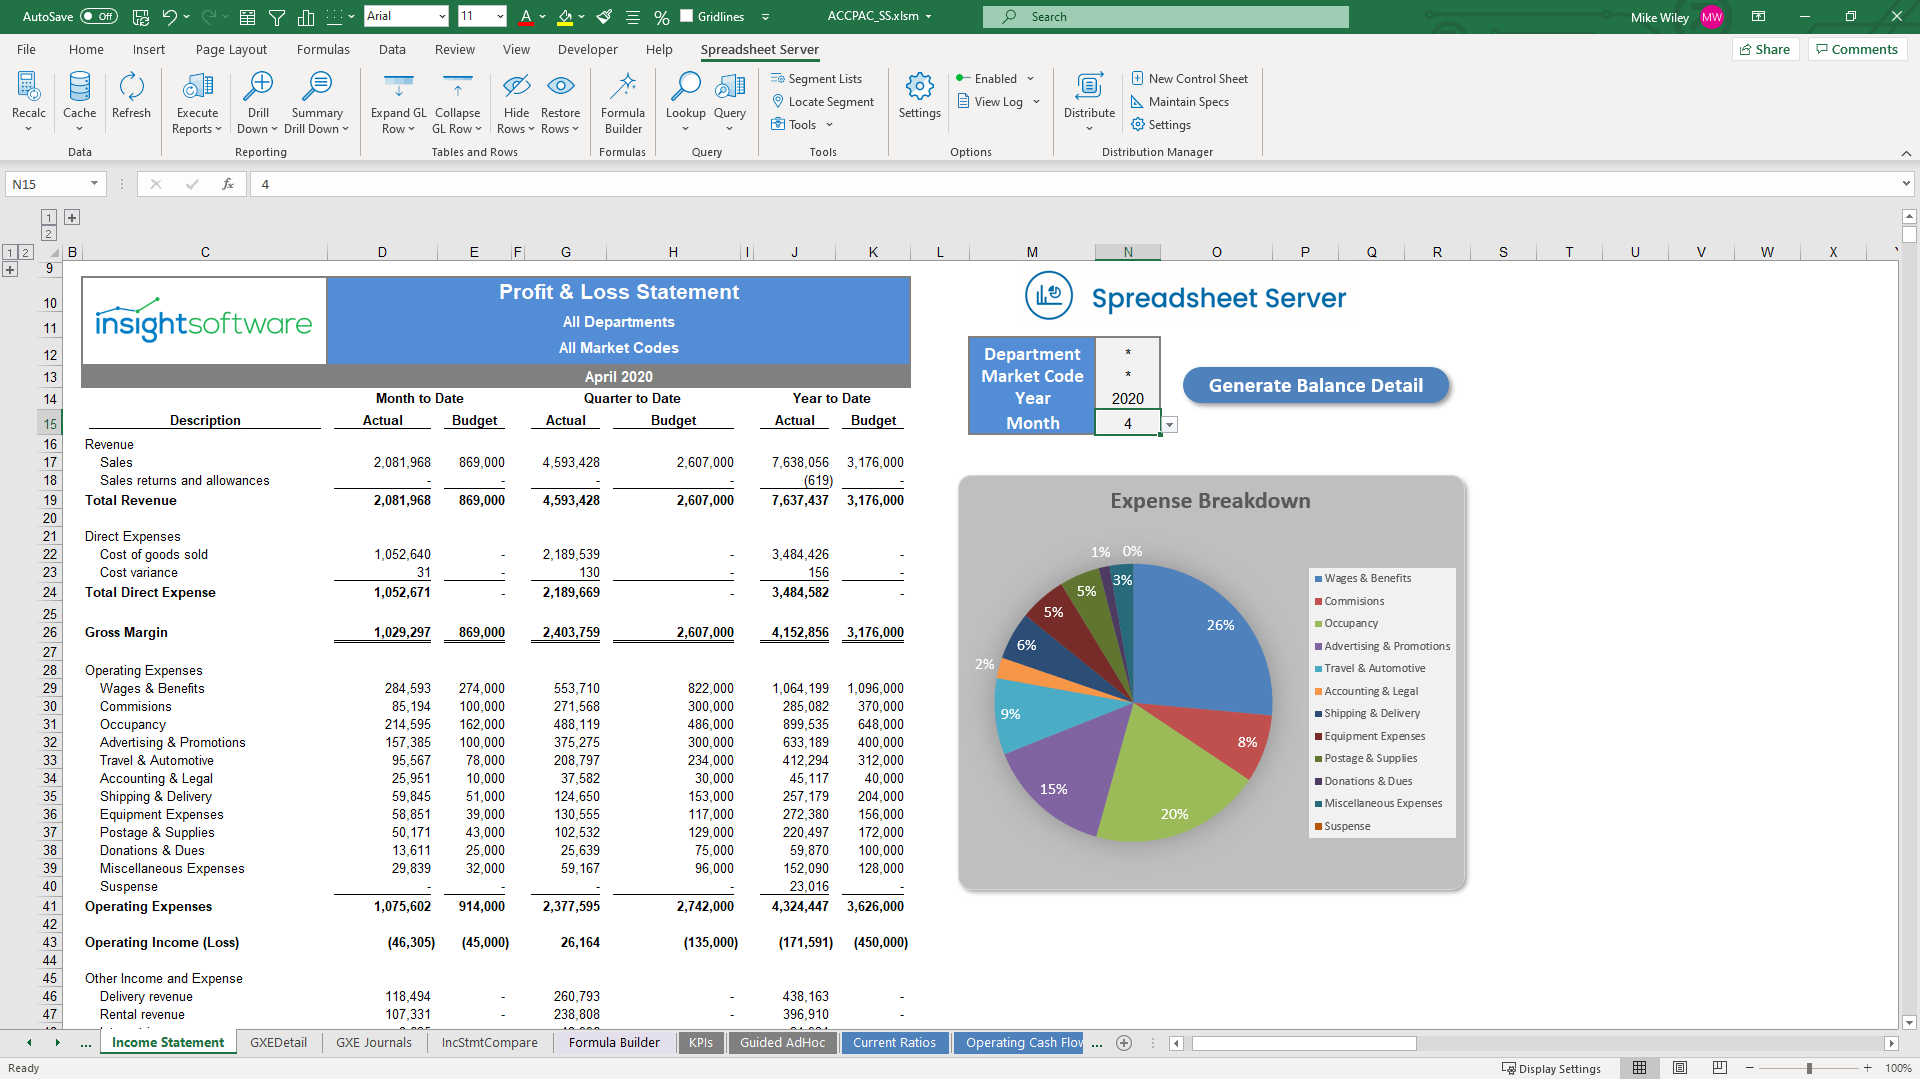This screenshot has width=1920, height=1080.
Task: Zoom in with the plus button
Action: [x=1867, y=1069]
